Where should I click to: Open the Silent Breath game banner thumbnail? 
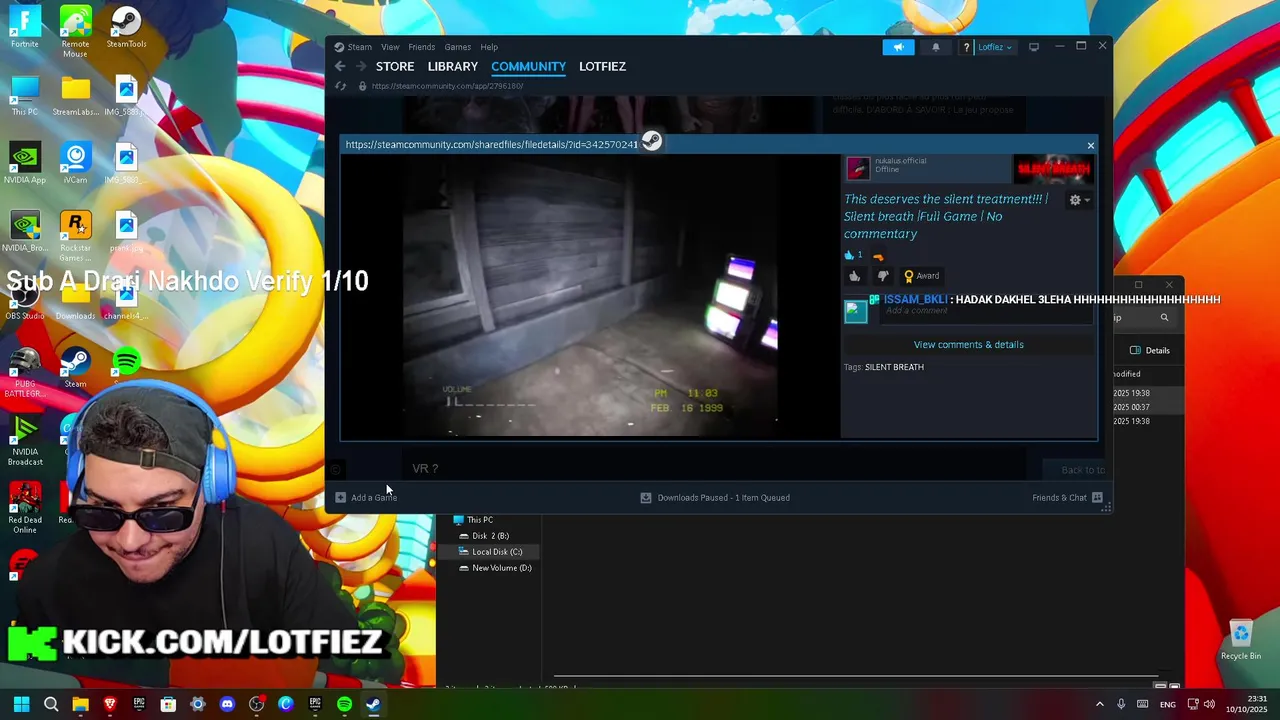[x=1053, y=170]
